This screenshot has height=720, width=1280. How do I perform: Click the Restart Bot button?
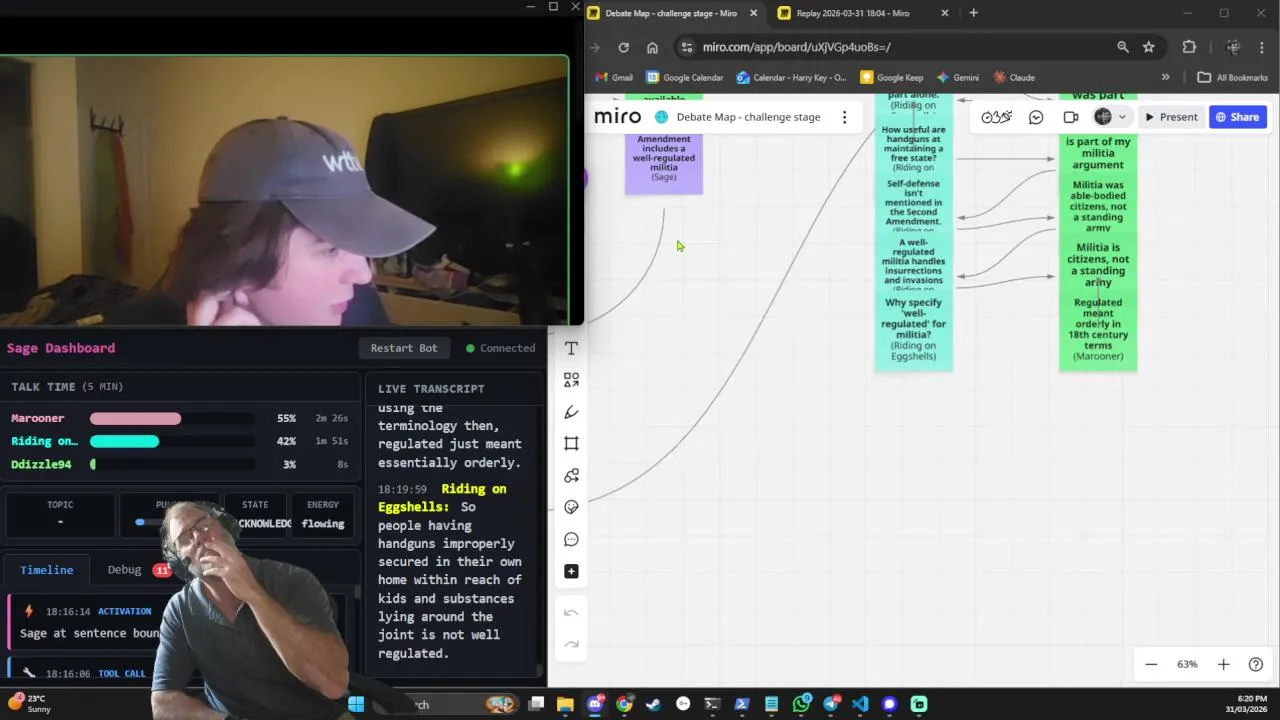tap(404, 348)
